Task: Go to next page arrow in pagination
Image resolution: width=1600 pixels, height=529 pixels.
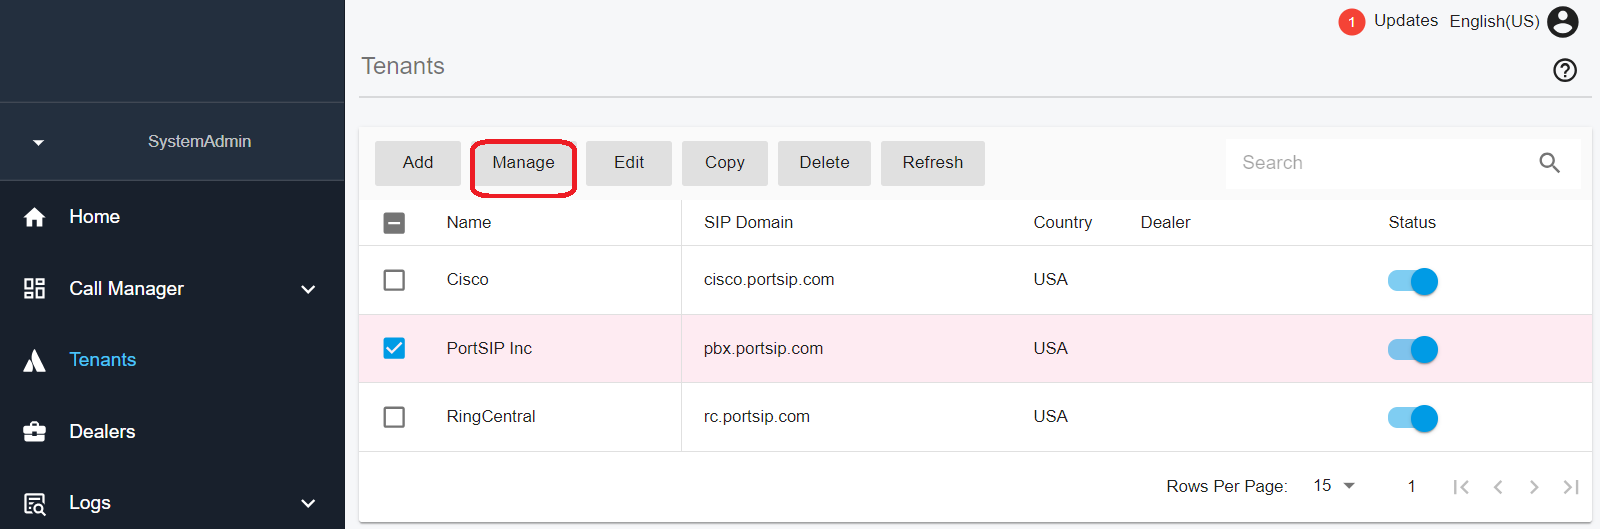Action: 1534,487
